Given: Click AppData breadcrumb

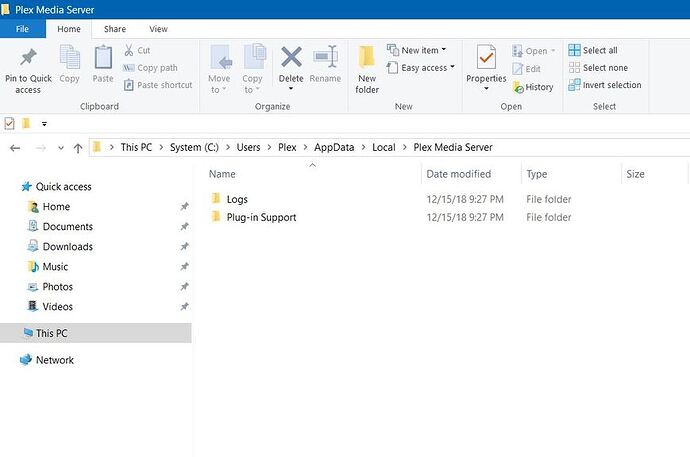Looking at the screenshot, I should click(x=334, y=147).
